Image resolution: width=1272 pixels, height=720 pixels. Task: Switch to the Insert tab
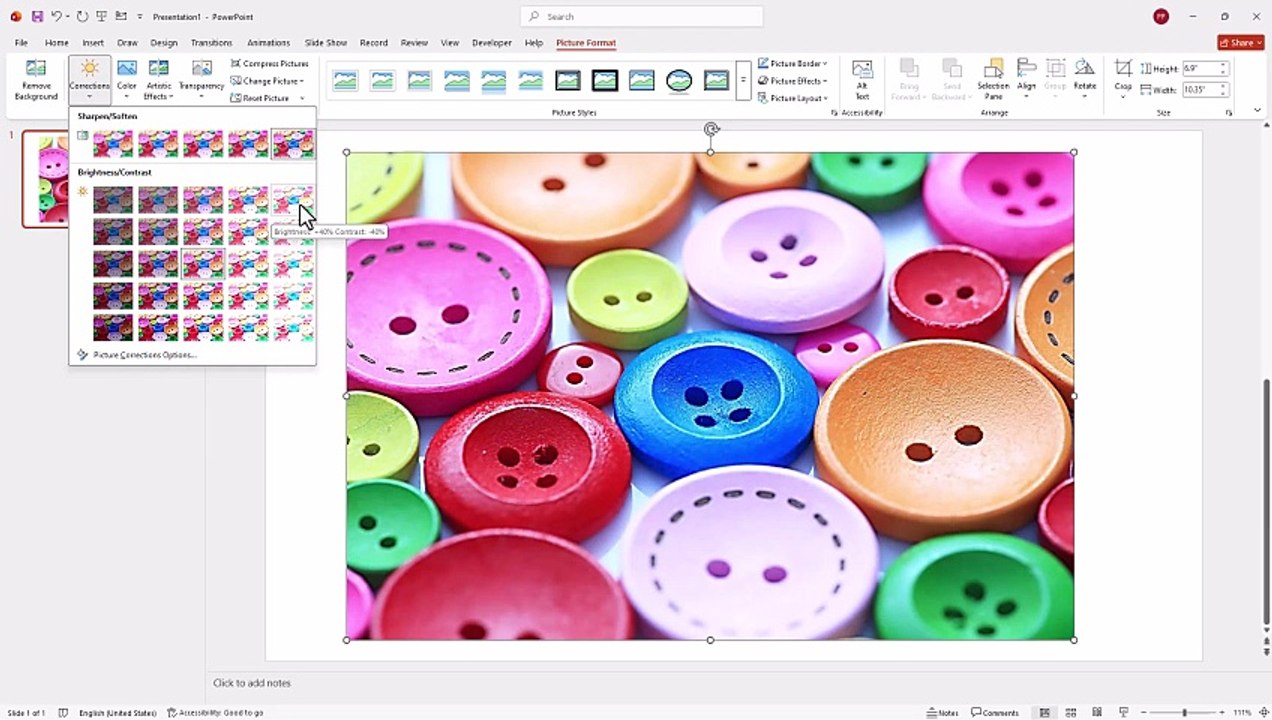93,43
